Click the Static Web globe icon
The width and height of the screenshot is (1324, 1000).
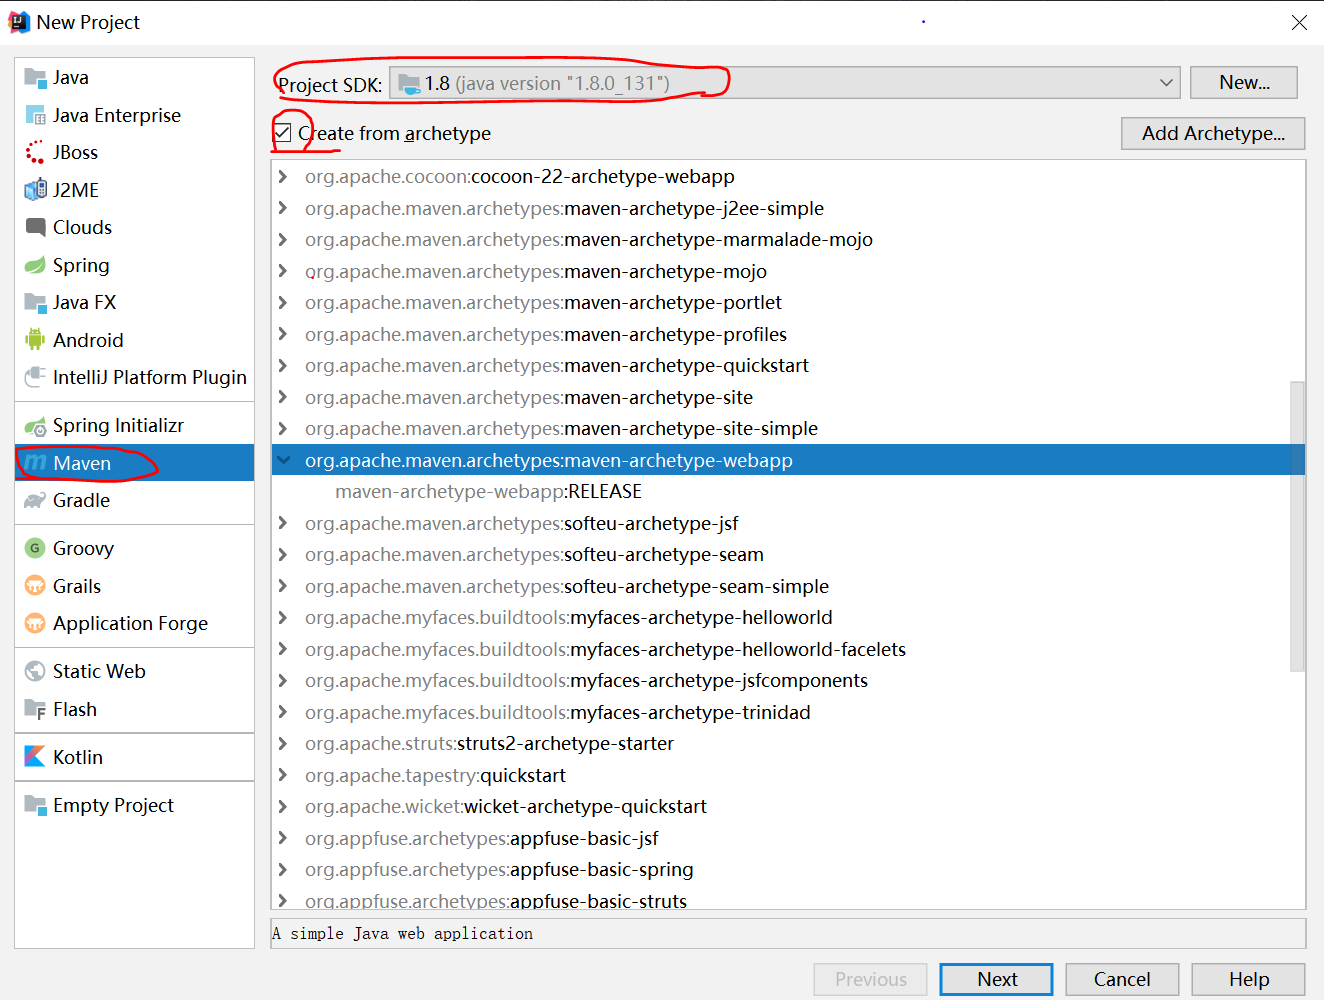pos(35,671)
